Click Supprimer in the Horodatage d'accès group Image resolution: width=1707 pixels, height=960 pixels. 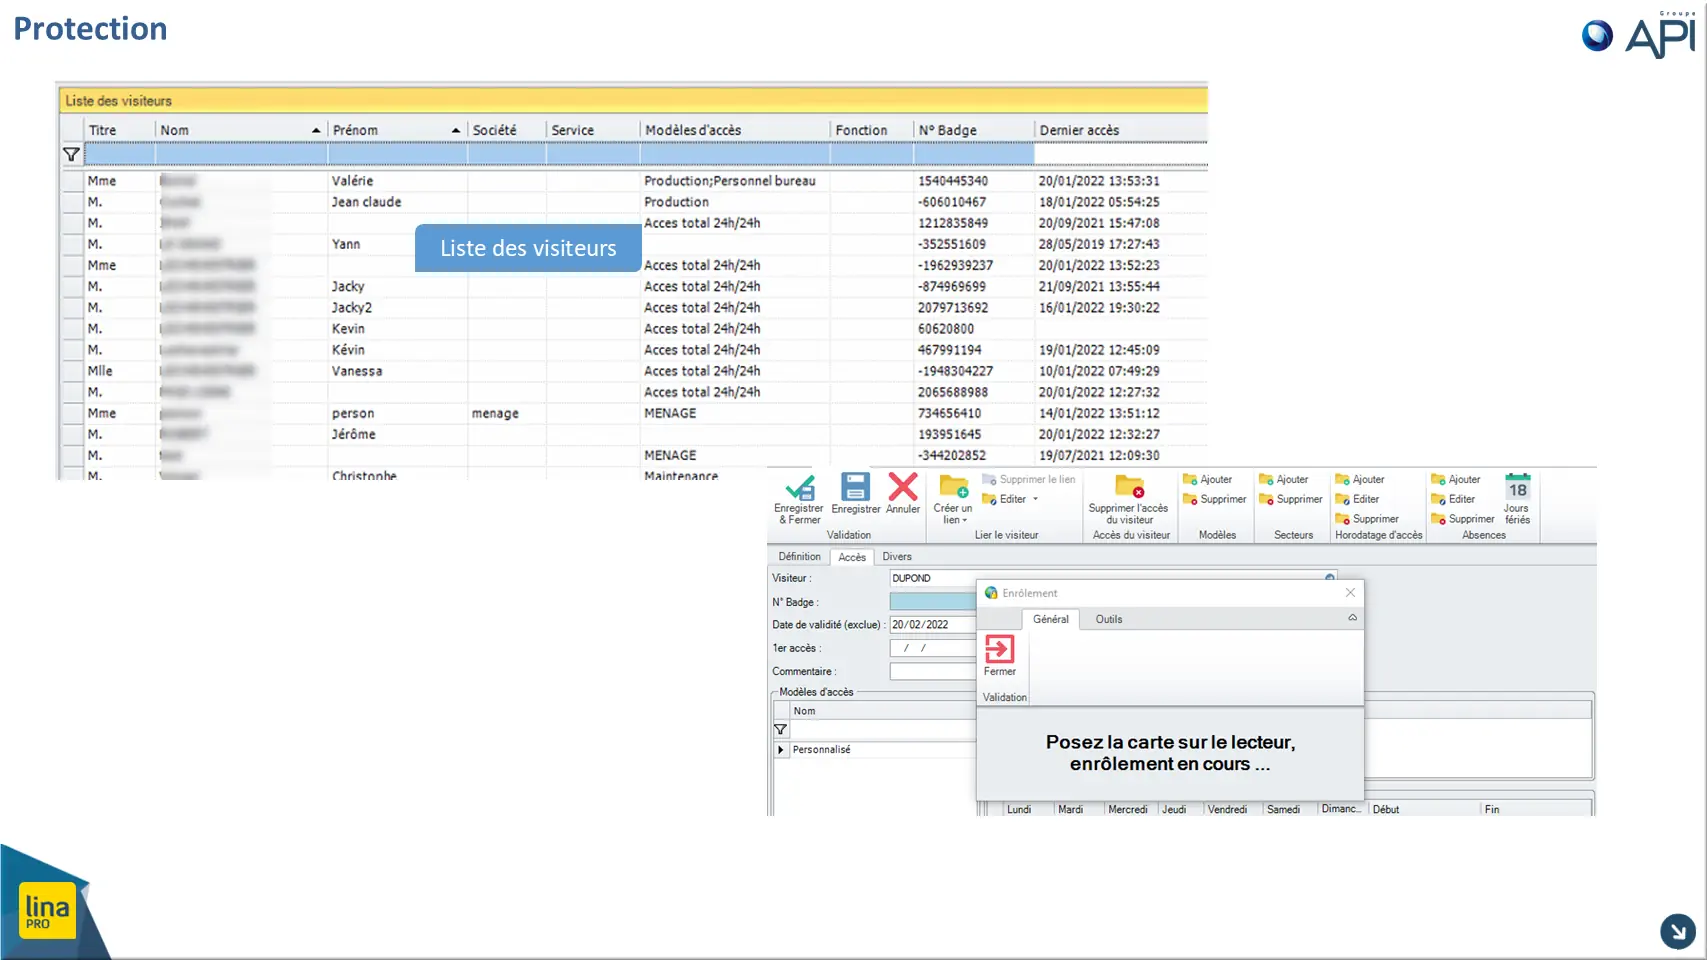tap(1367, 519)
